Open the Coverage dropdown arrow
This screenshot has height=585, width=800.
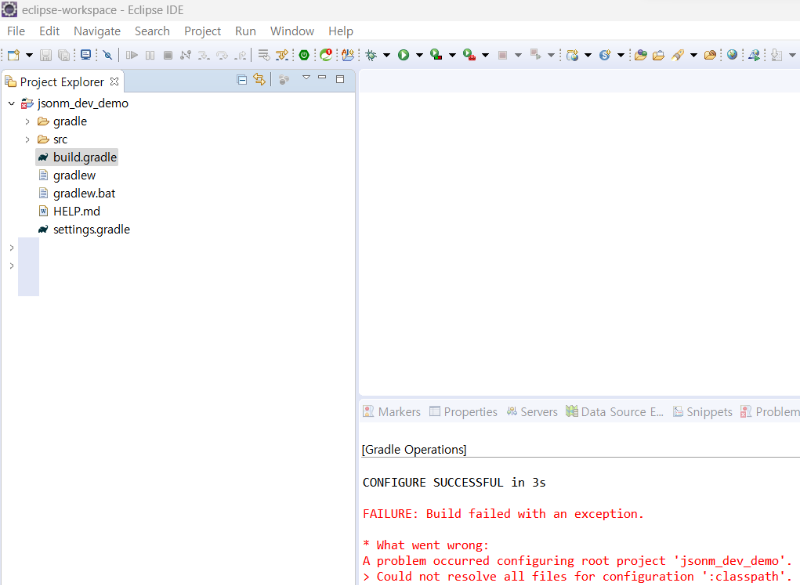452,55
